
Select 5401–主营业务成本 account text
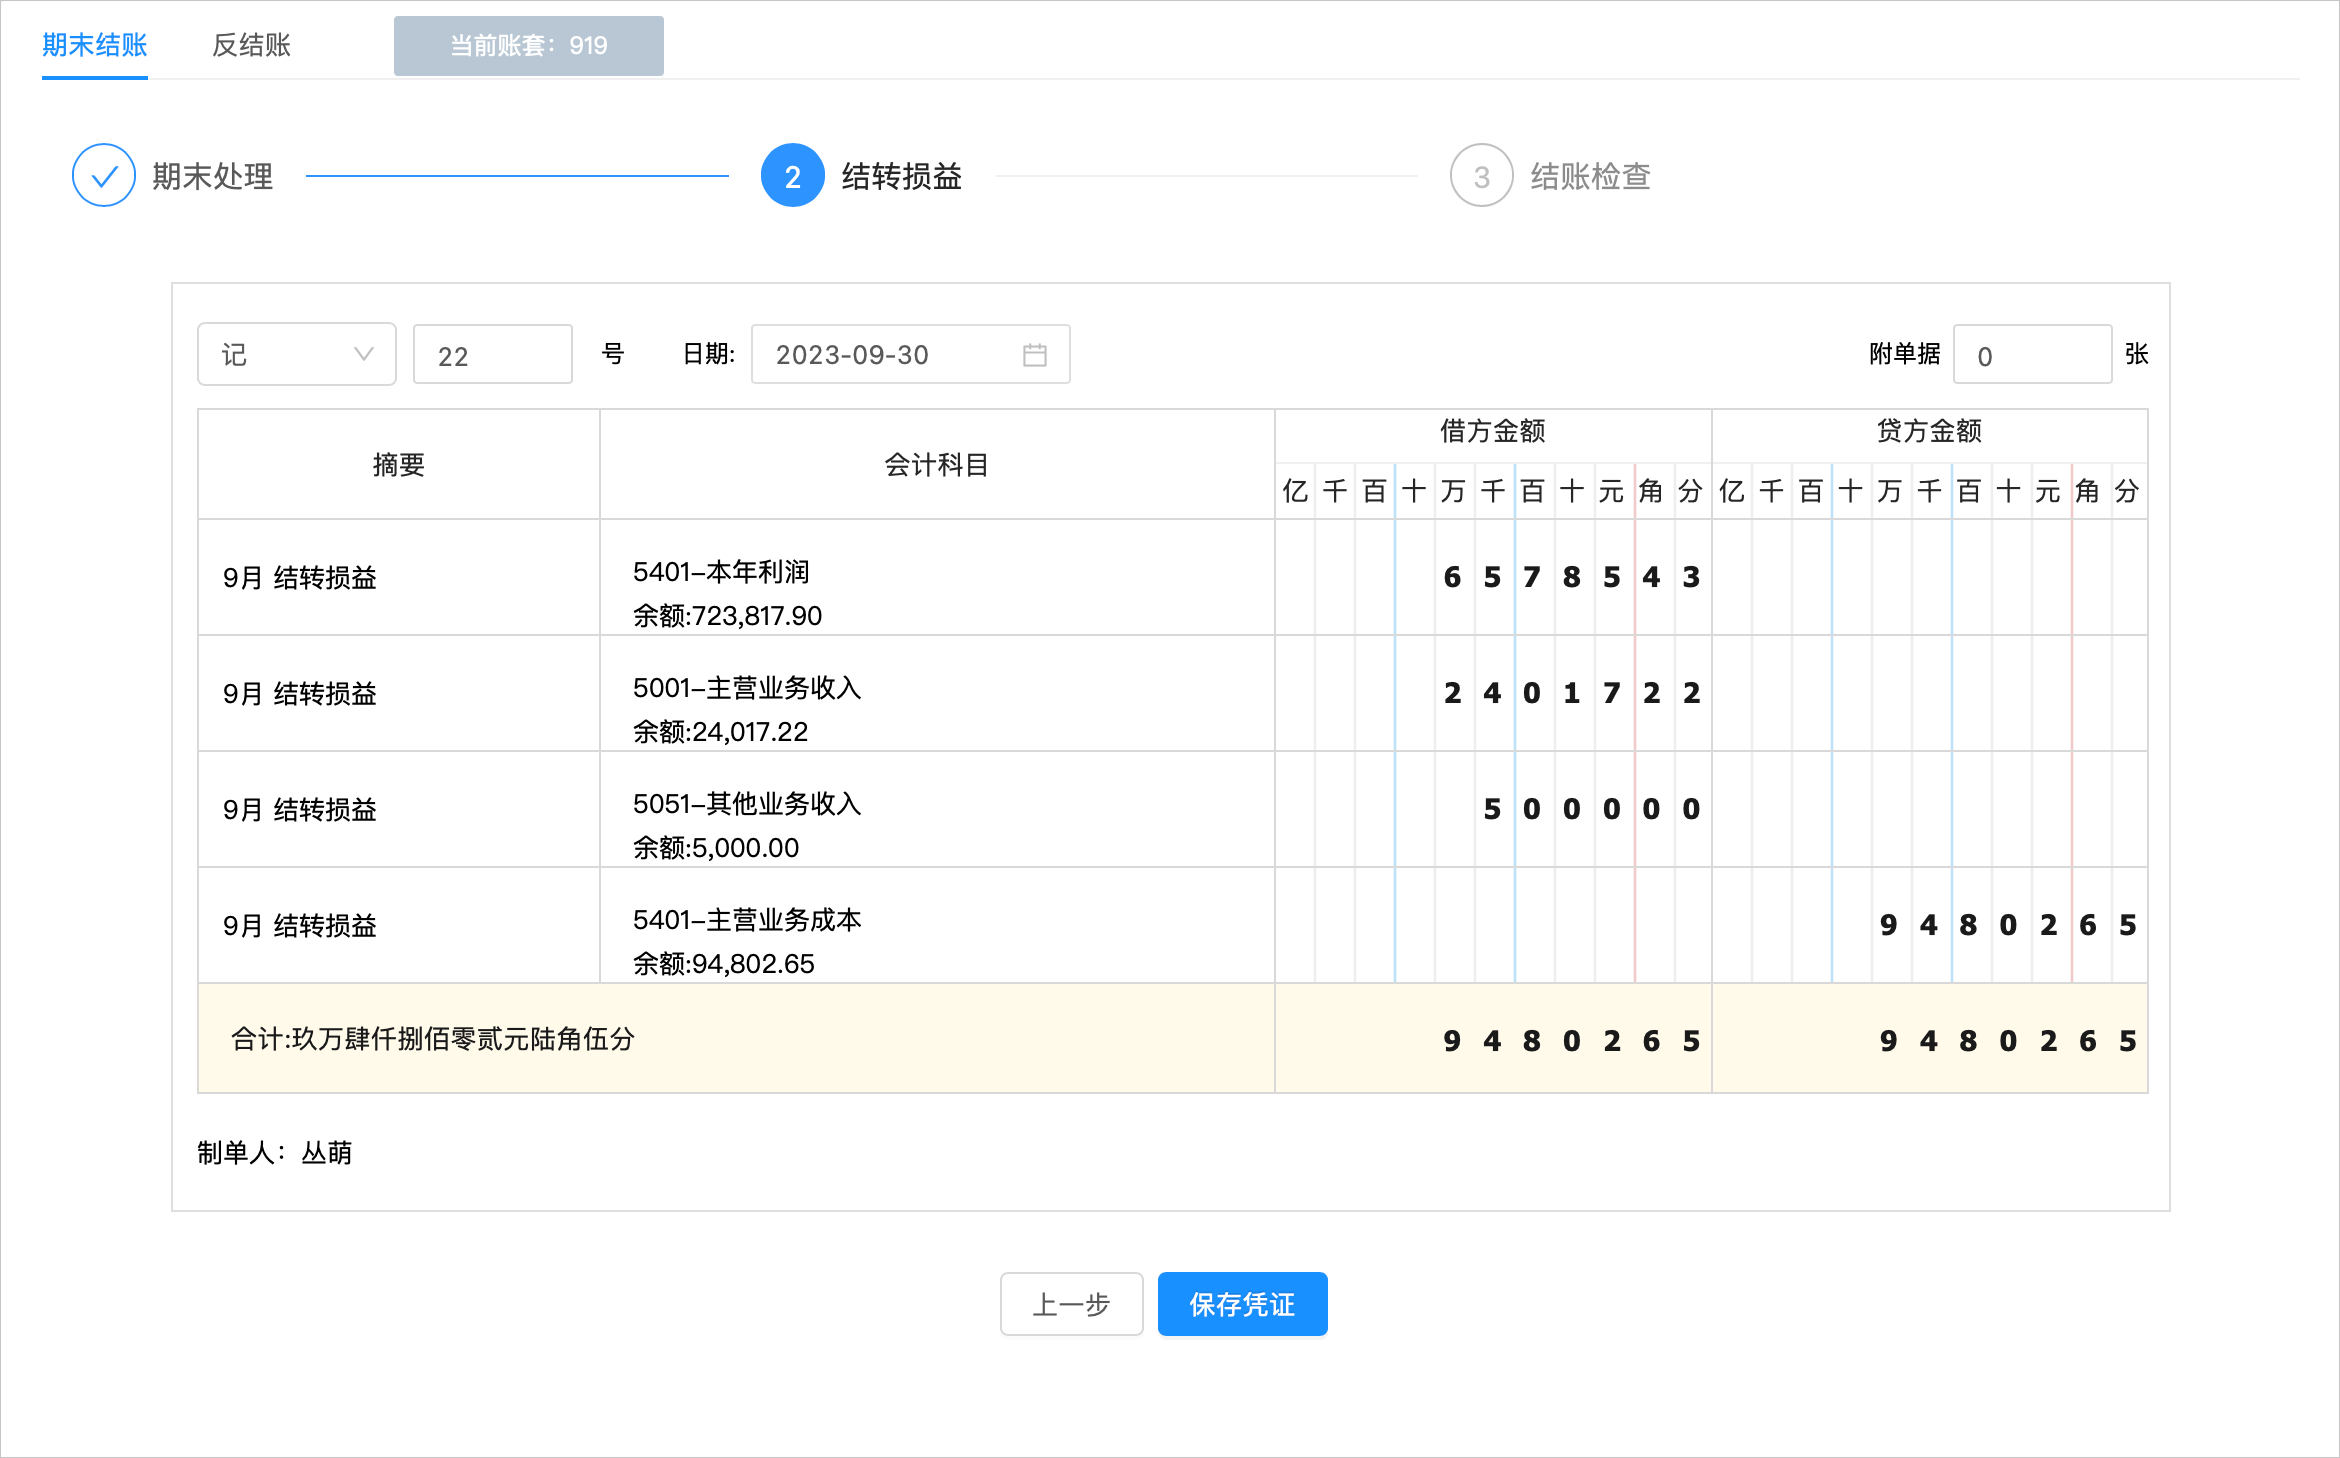pyautogui.click(x=747, y=920)
